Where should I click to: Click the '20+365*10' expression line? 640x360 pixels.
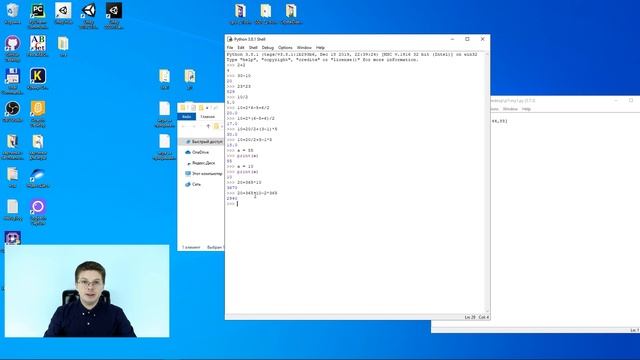point(249,182)
